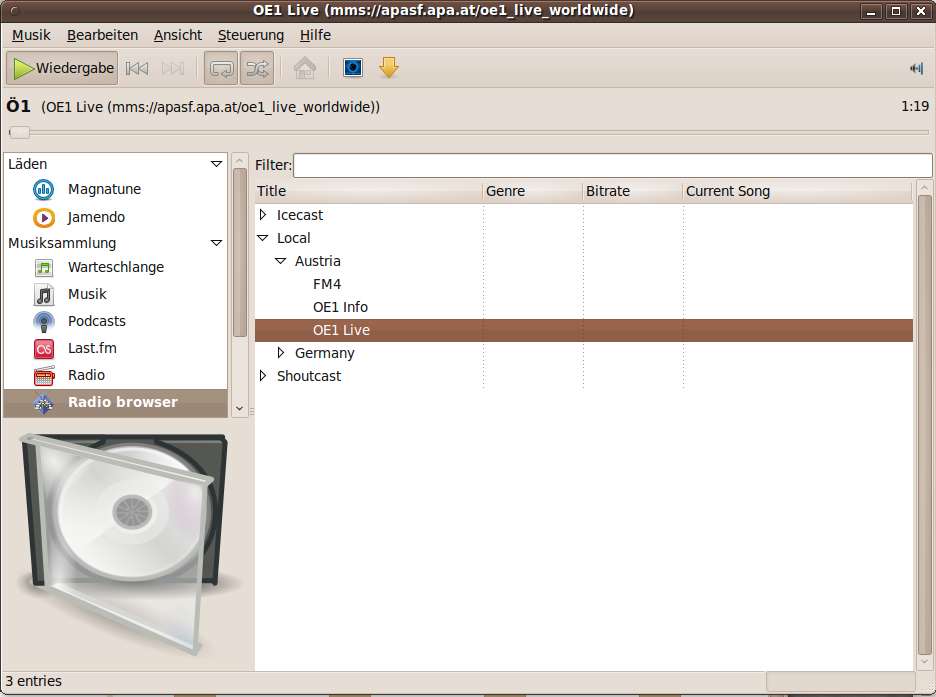The image size is (936, 697).
Task: Open the volume control speaker icon
Action: coord(916,69)
